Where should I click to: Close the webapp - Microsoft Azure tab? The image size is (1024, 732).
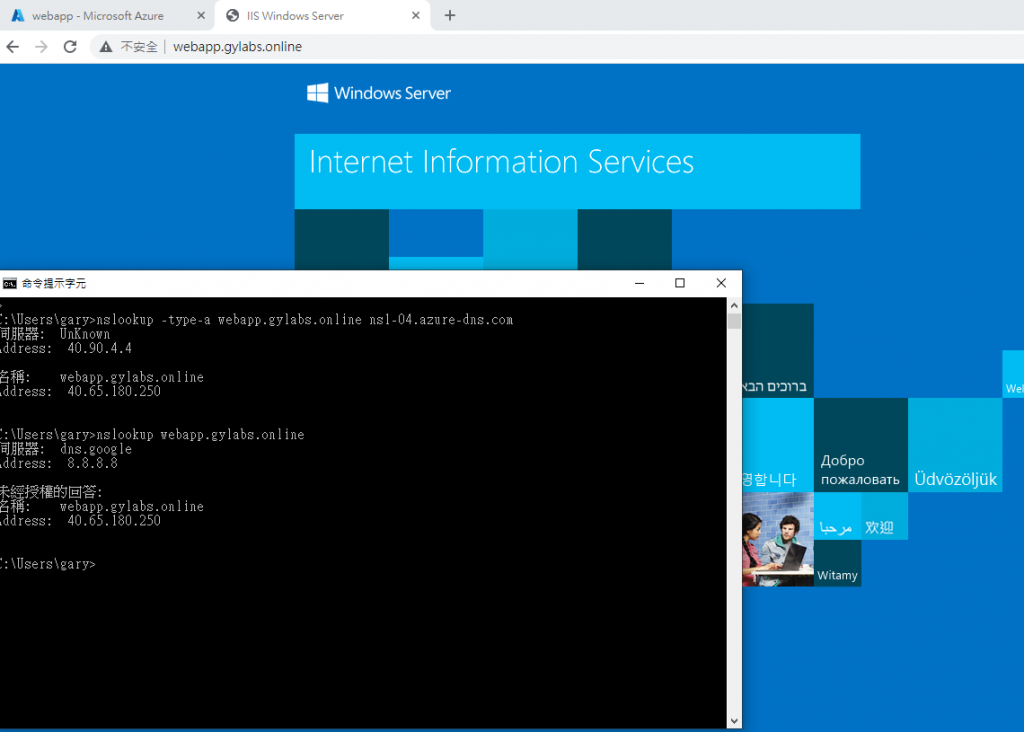pyautogui.click(x=200, y=16)
